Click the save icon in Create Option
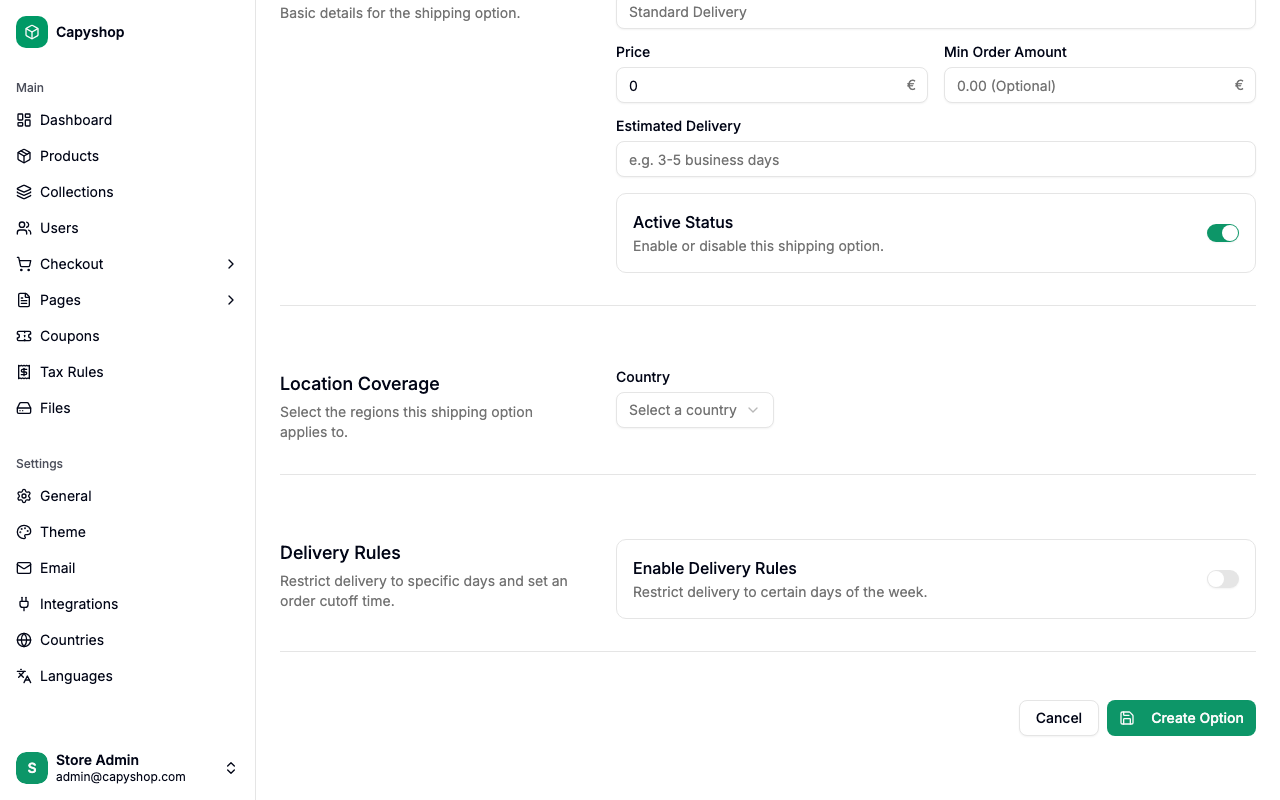This screenshot has height=800, width=1280. coord(1127,718)
